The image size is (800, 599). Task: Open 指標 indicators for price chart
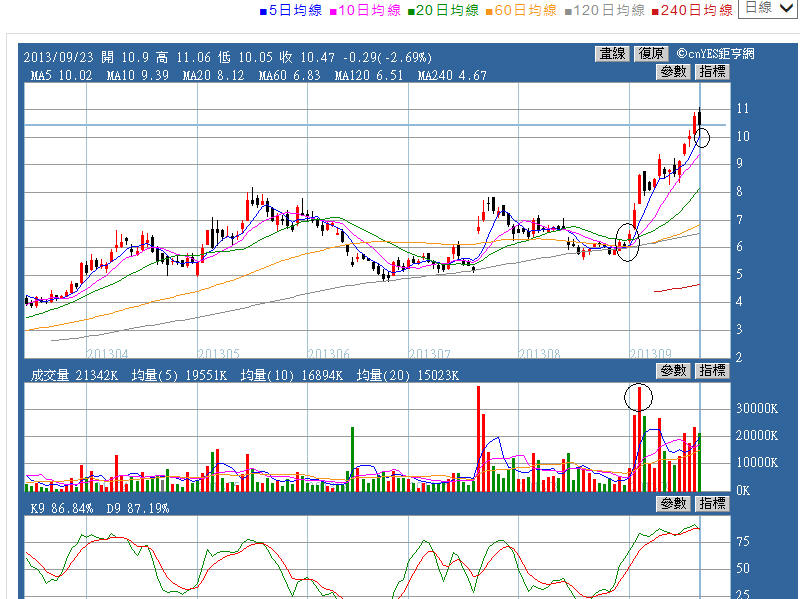click(x=712, y=72)
